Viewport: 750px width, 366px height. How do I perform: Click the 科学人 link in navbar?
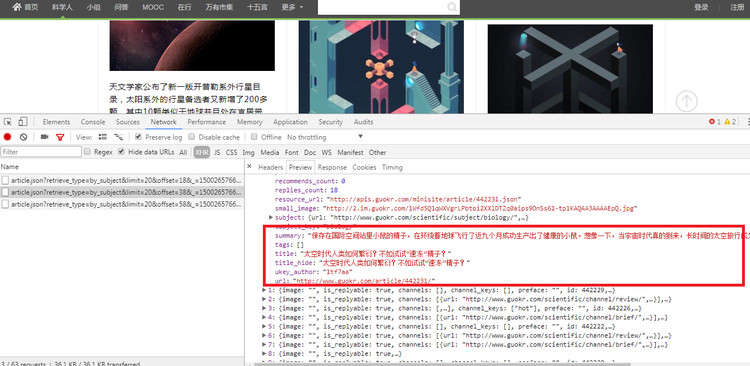[x=62, y=7]
